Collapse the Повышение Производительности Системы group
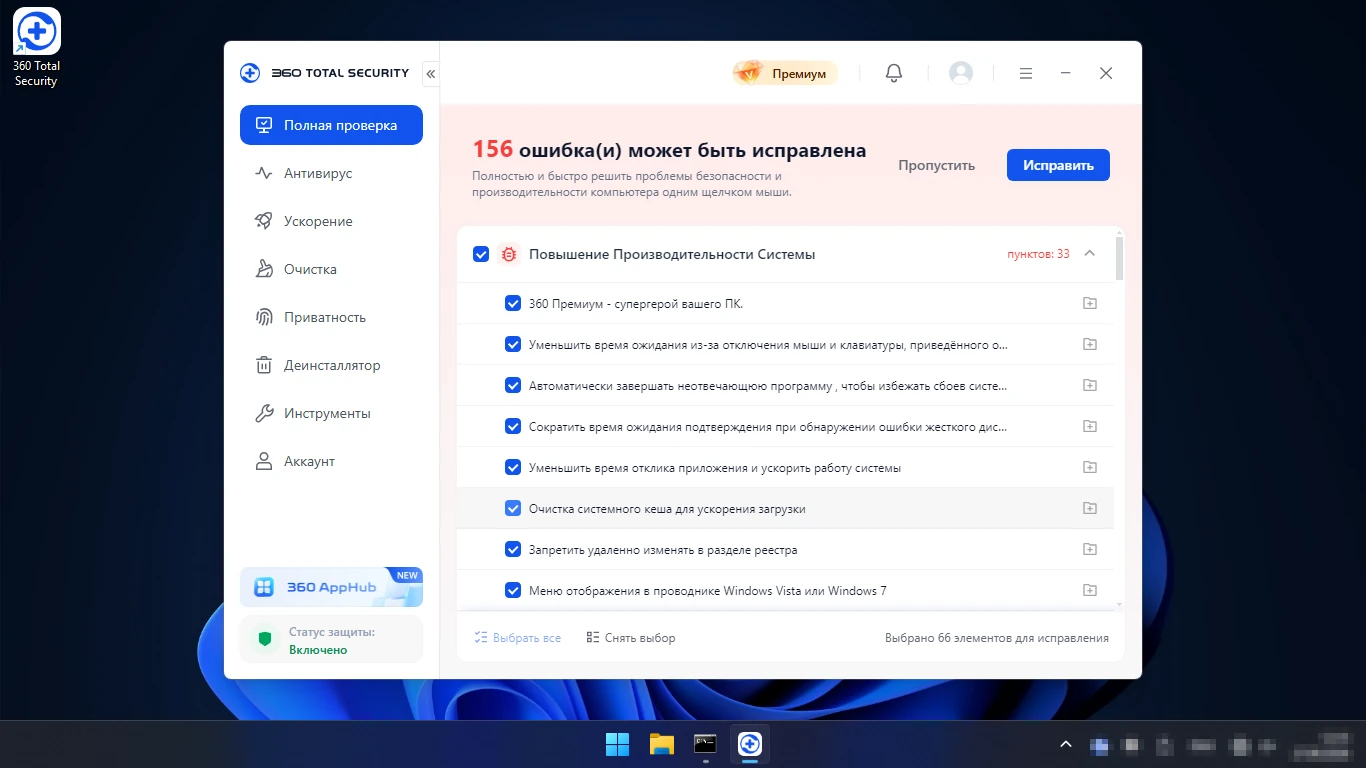Viewport: 1366px width, 768px height. click(x=1090, y=254)
